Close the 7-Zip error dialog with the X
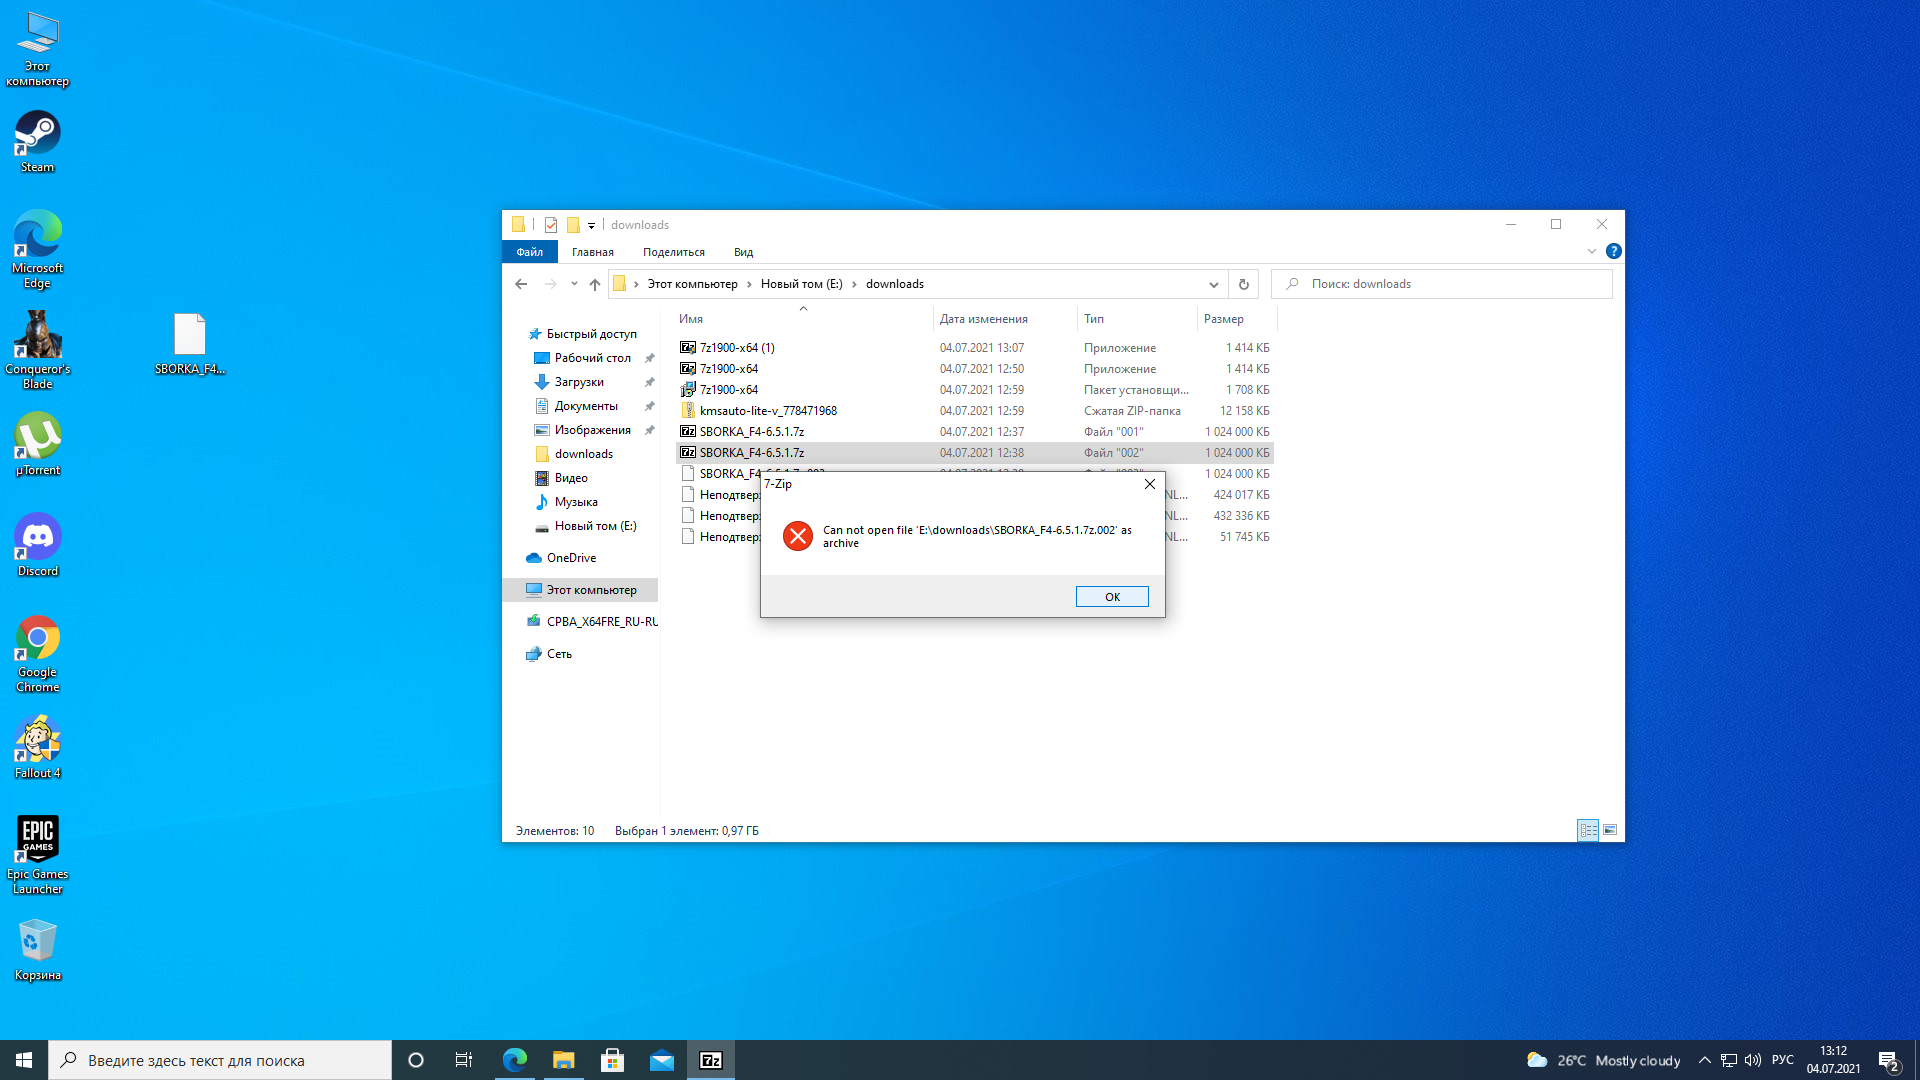Viewport: 1920px width, 1080px height. point(1149,484)
